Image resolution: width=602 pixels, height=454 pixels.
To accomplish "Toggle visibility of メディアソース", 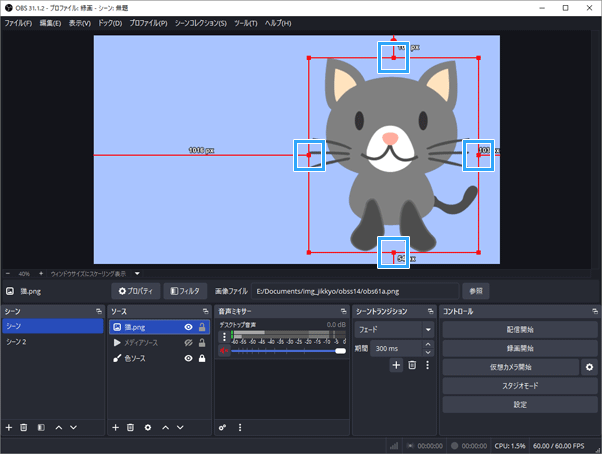I will pyautogui.click(x=188, y=343).
